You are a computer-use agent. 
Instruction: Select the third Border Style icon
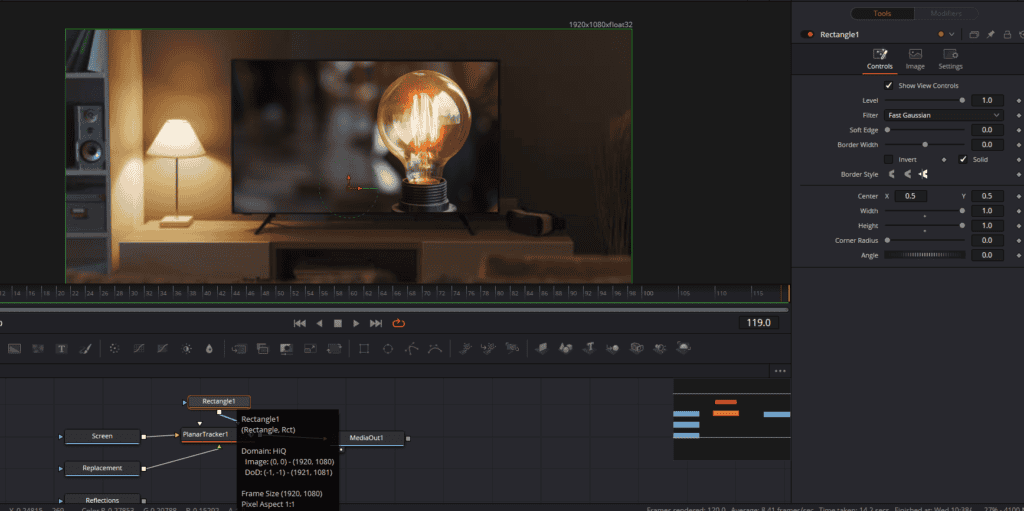923,174
